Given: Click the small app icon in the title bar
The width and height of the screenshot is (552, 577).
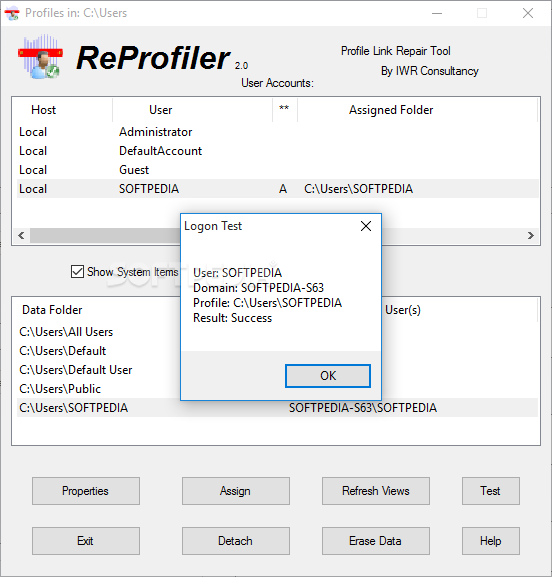Looking at the screenshot, I should pos(12,13).
